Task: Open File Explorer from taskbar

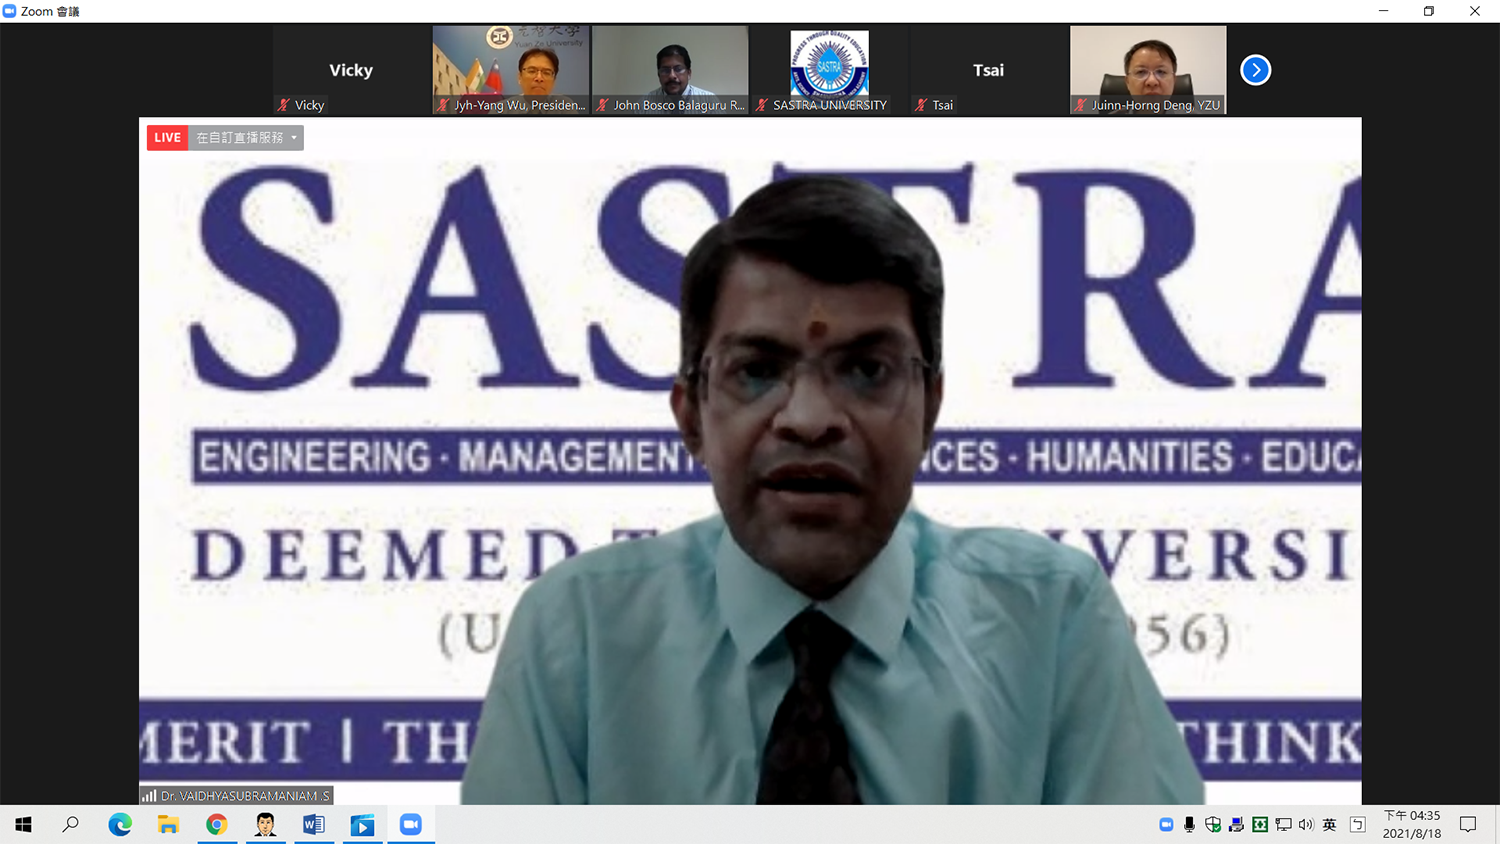Action: [x=168, y=825]
